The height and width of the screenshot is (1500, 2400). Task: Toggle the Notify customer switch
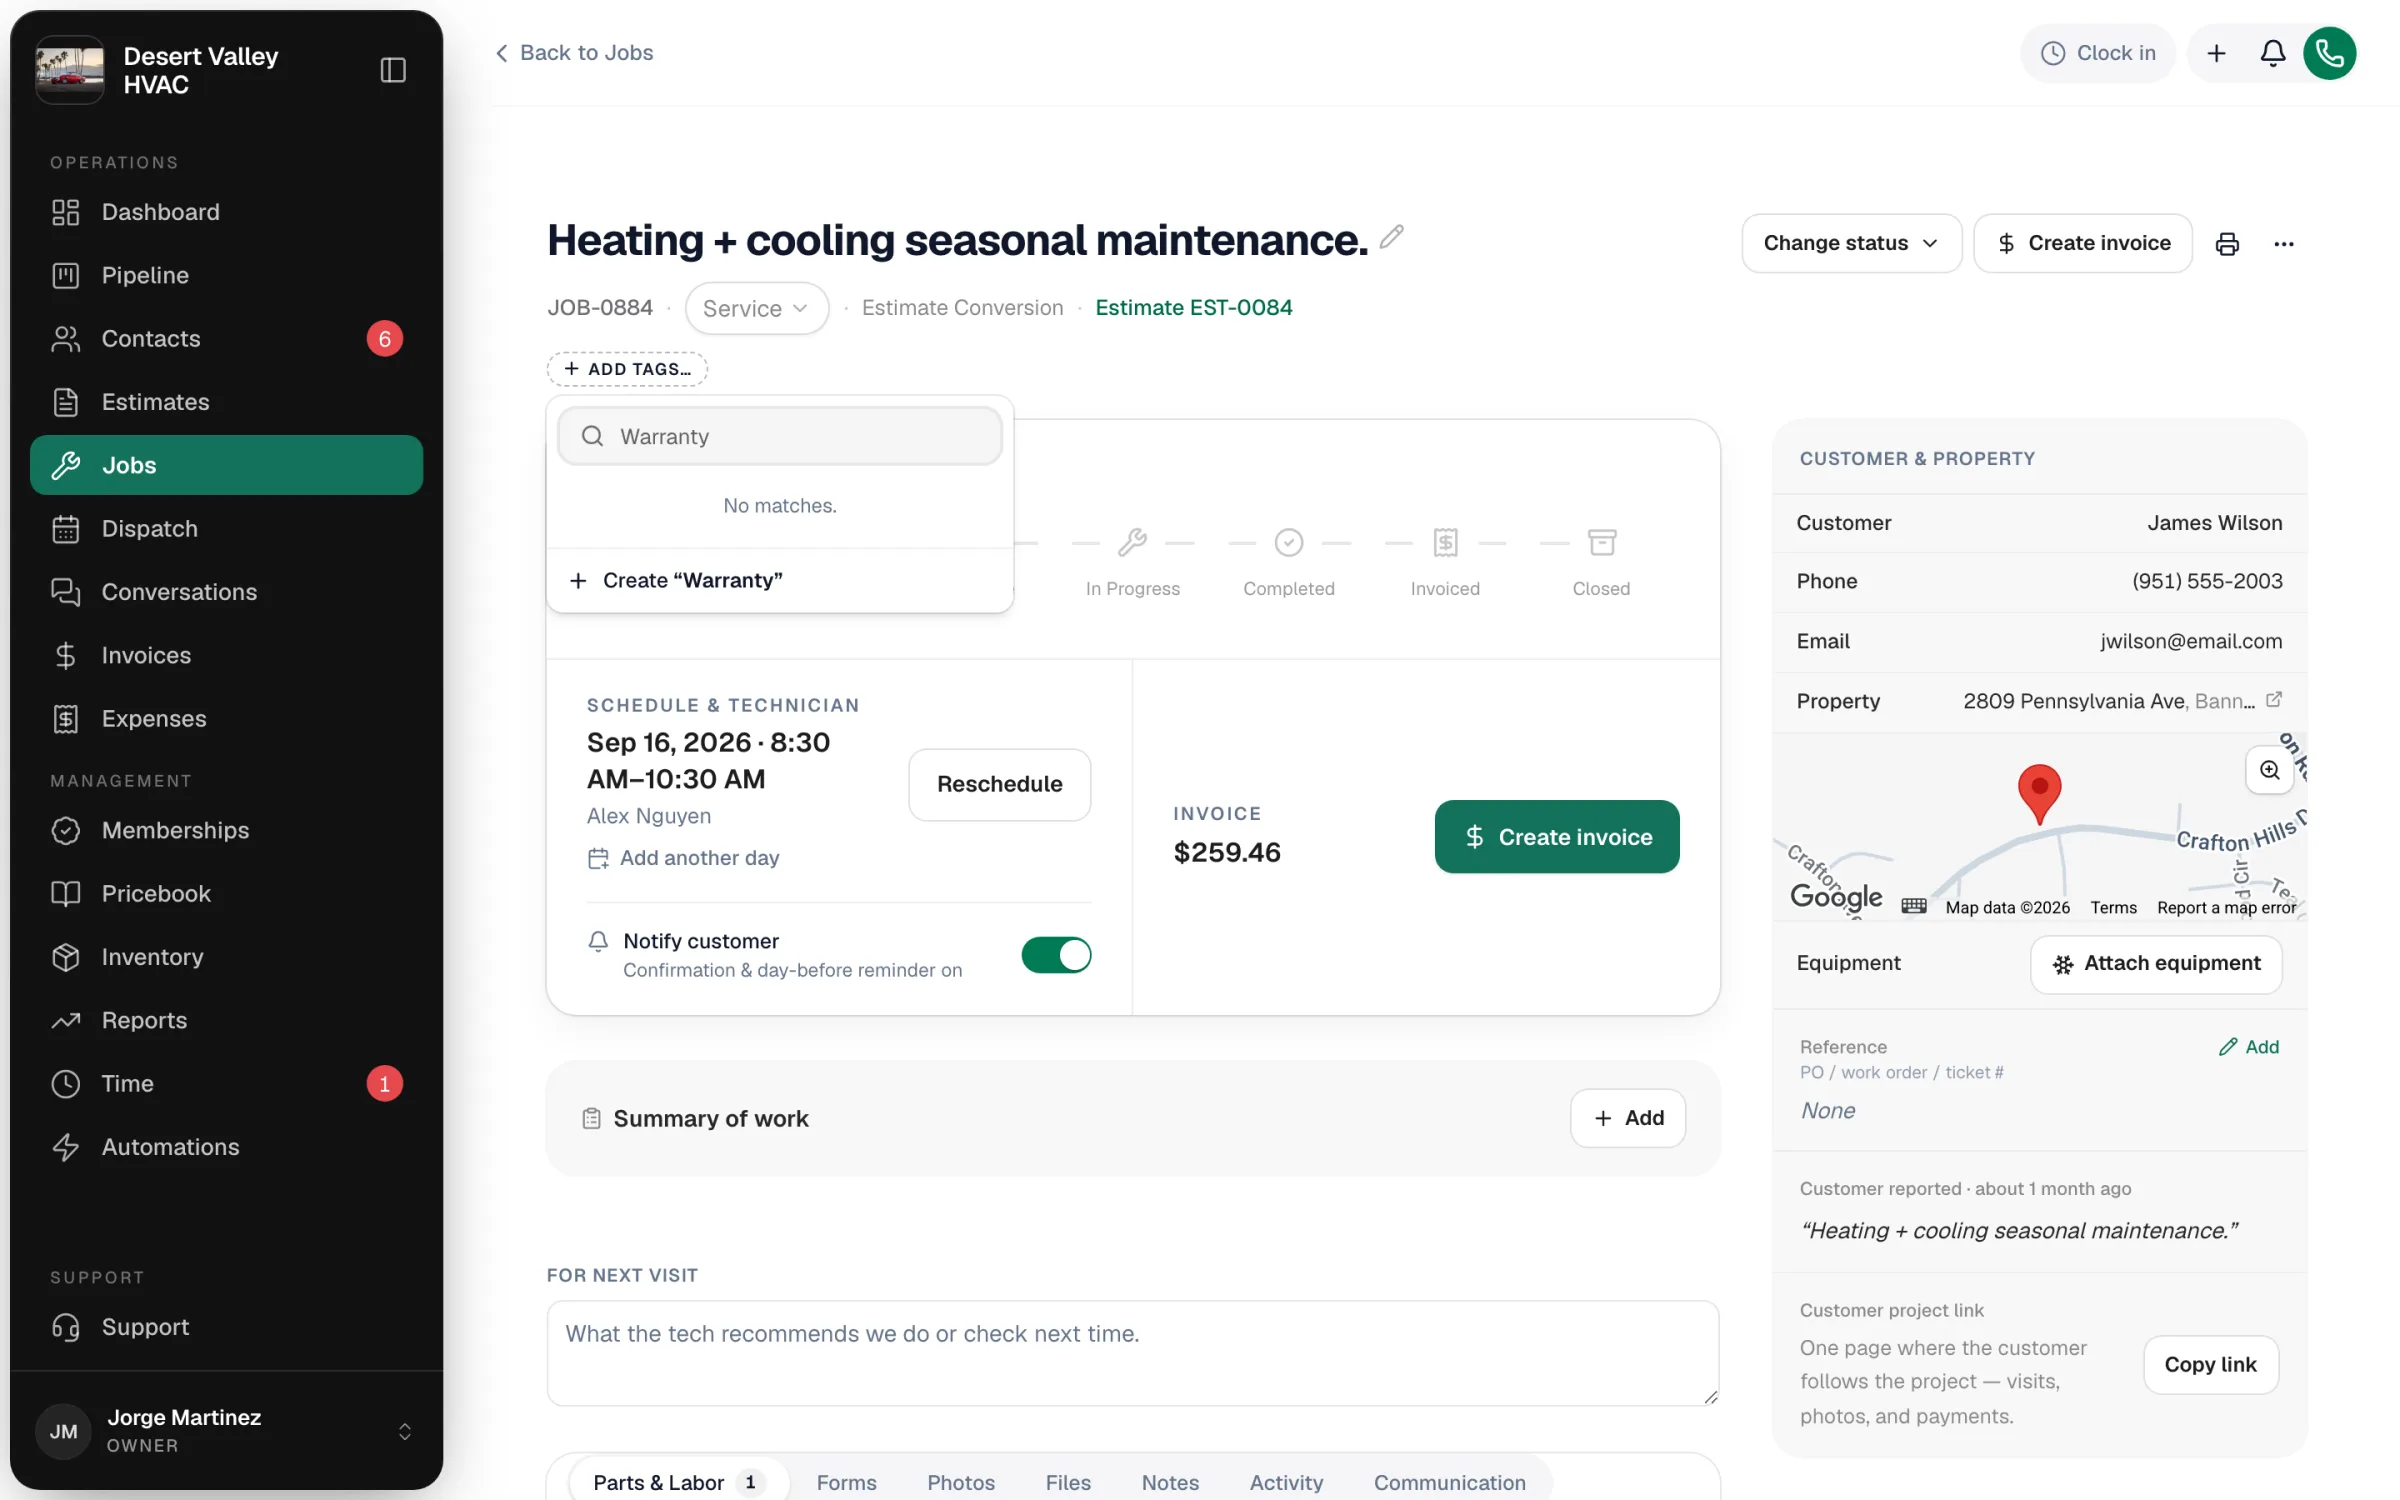[1056, 955]
